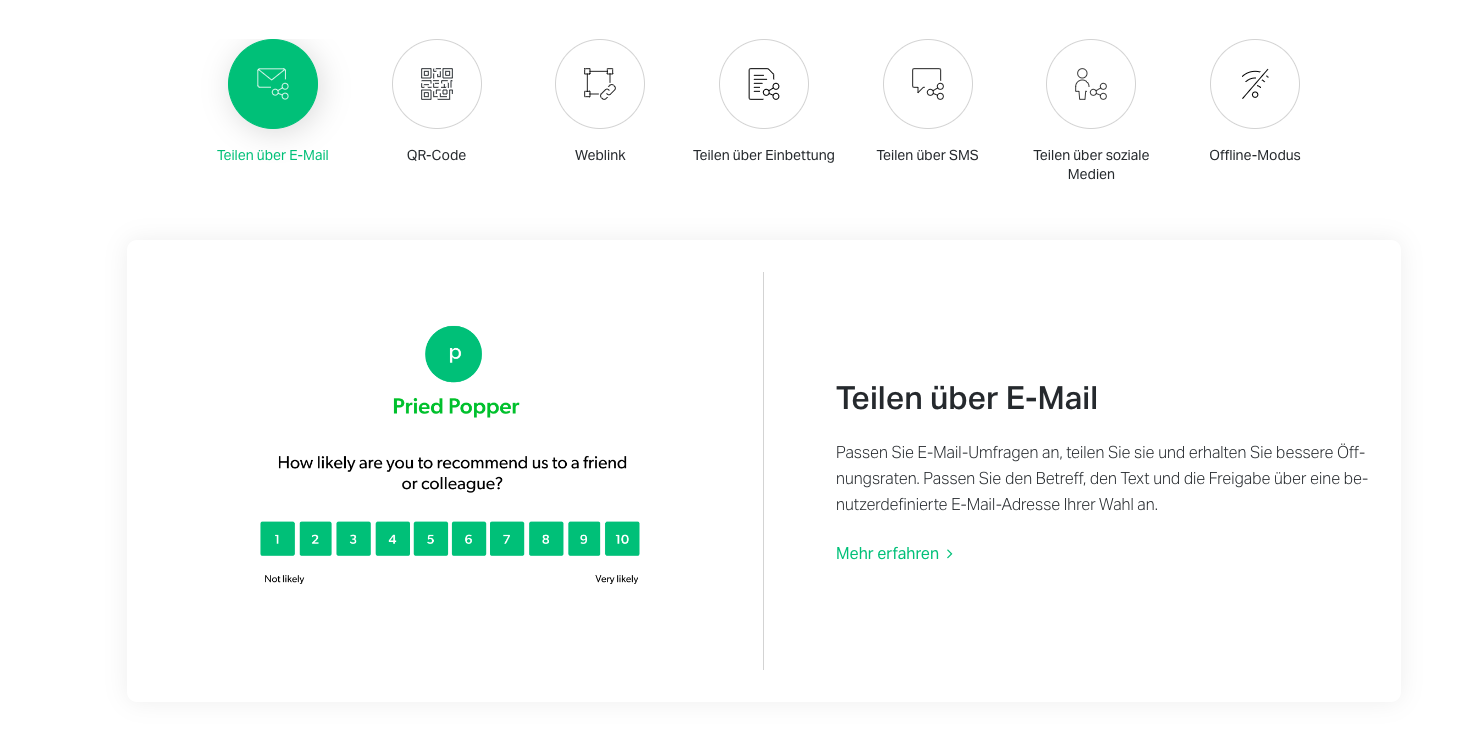Rate 1 on the recommendation scale
1481x749 pixels.
click(x=277, y=539)
